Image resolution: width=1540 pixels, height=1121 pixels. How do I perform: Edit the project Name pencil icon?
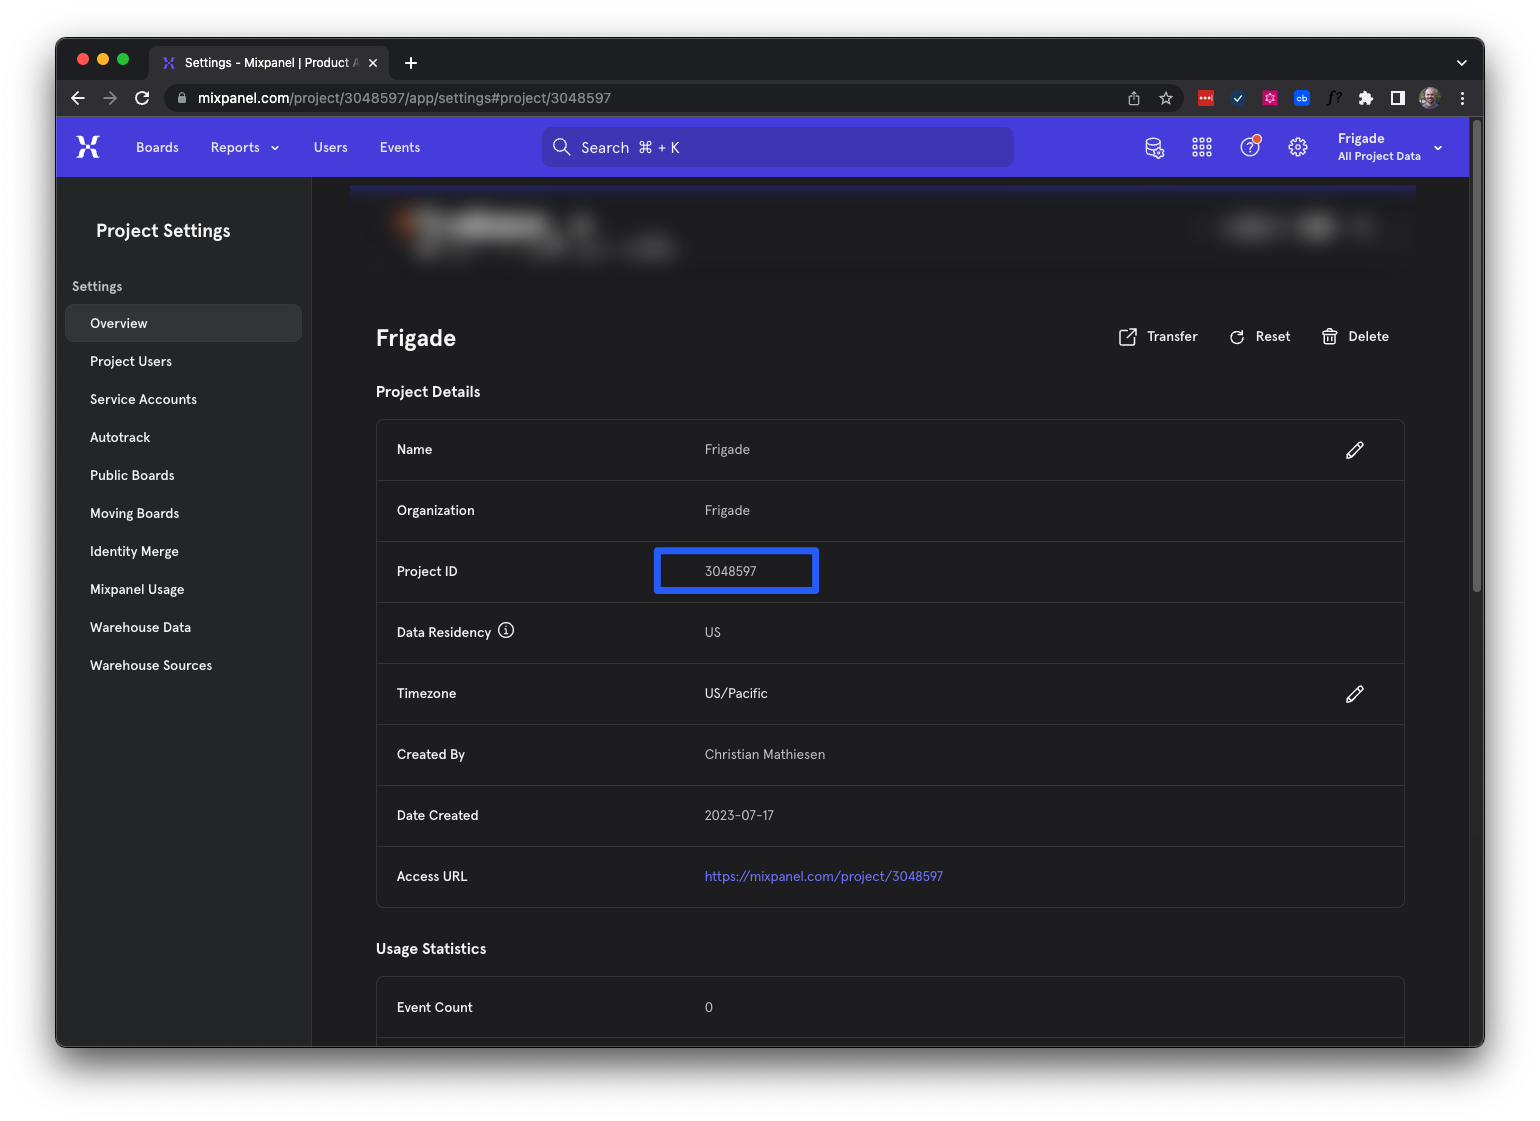point(1355,450)
